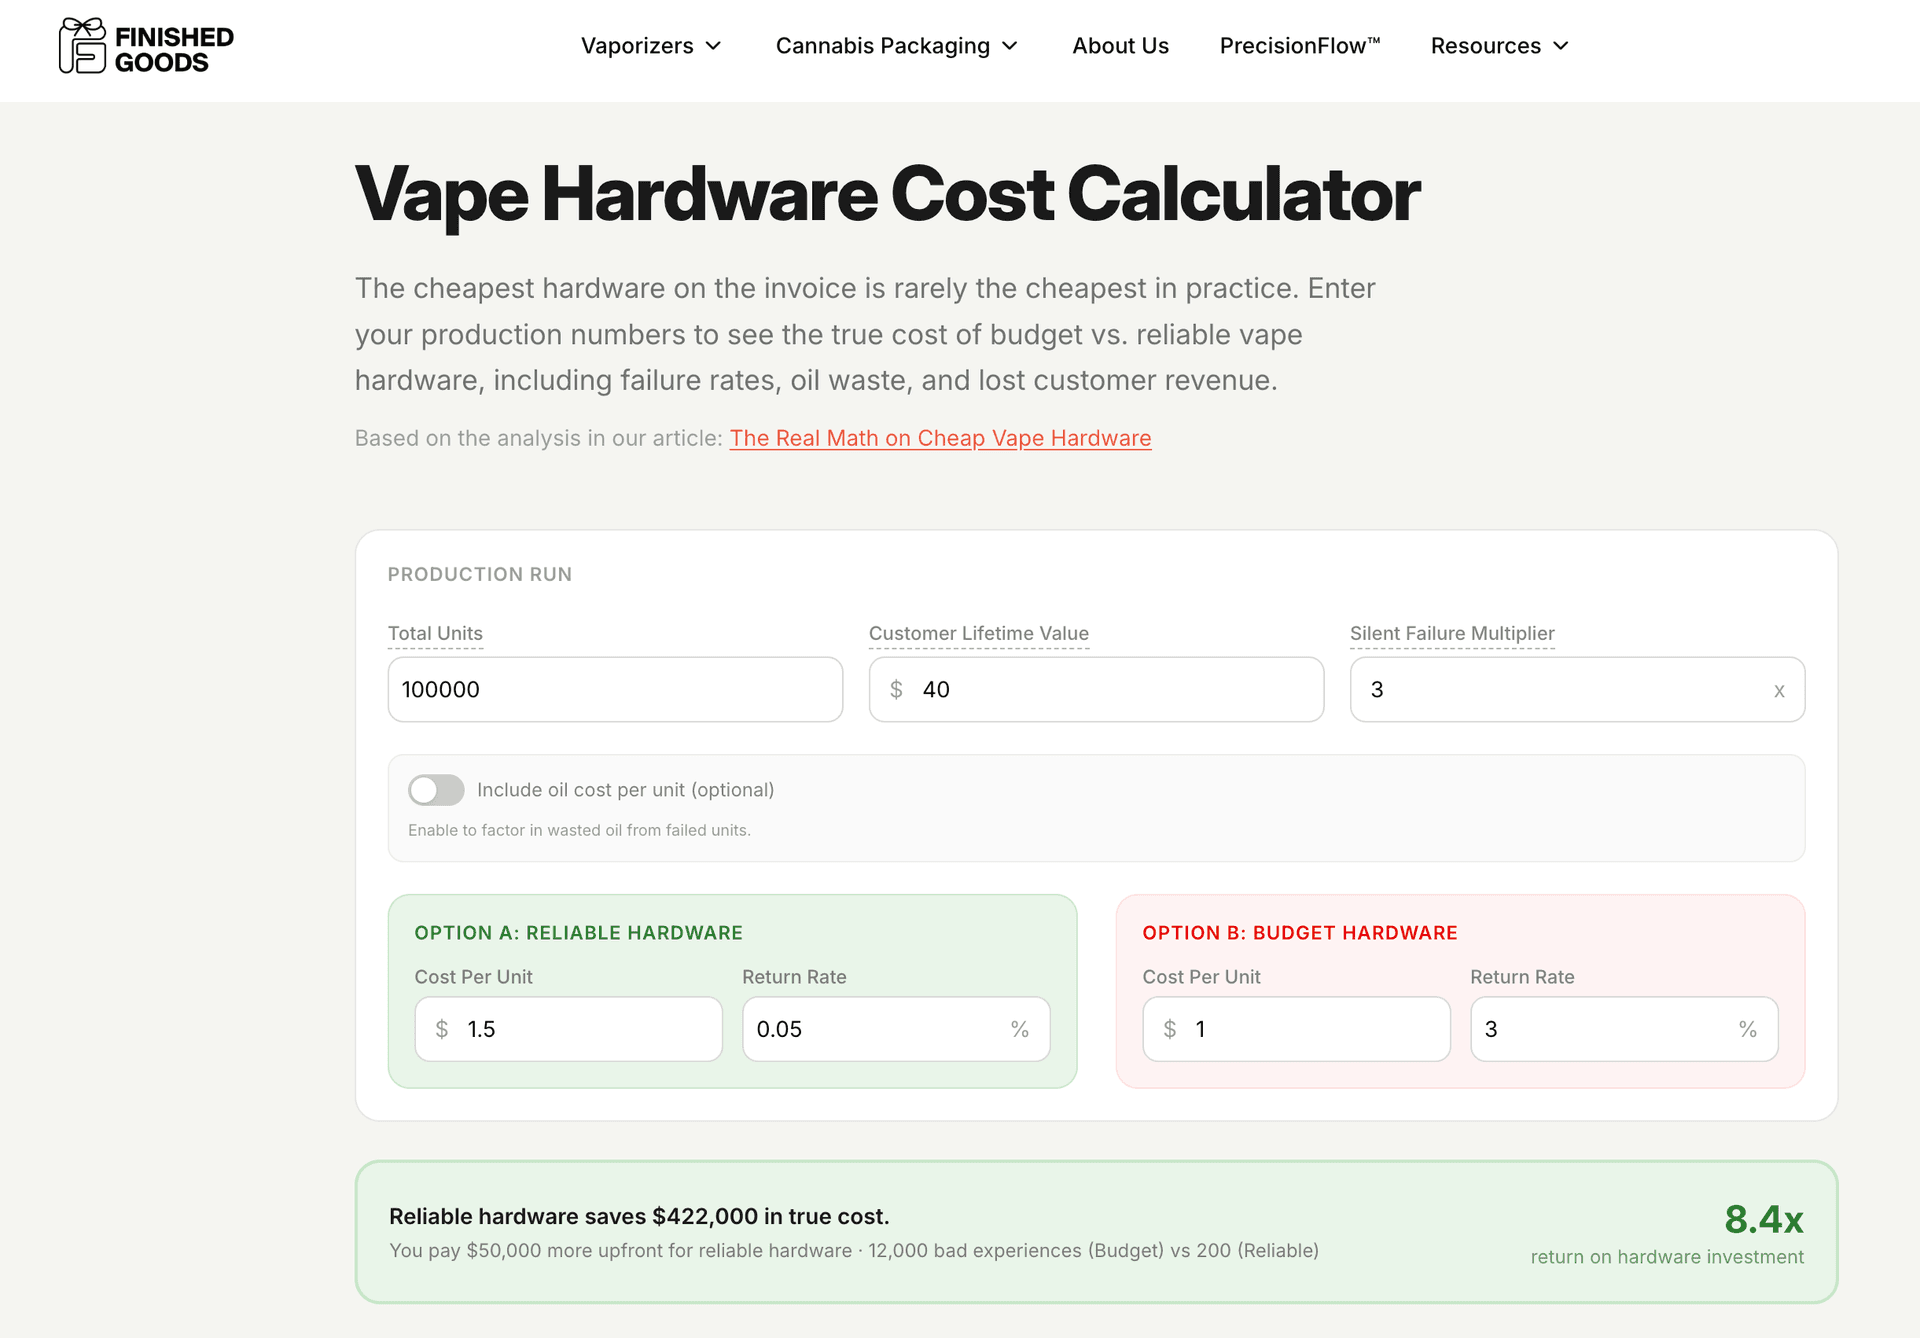1920x1338 pixels.
Task: Click the Silent Failure Multiplier tooltip label
Action: point(1451,633)
